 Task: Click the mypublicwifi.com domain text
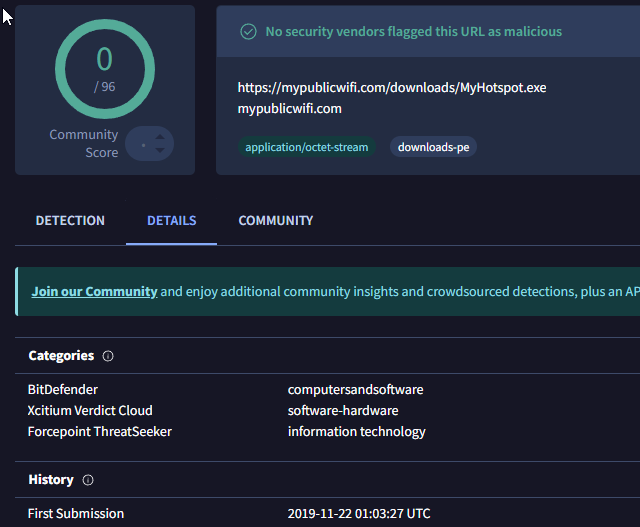290,108
